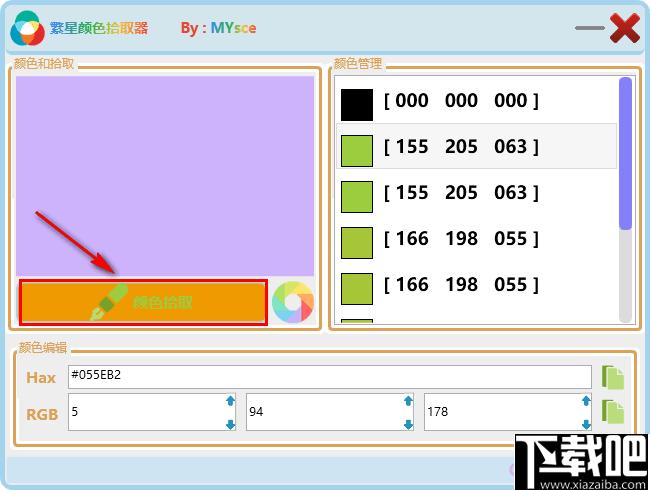Click the non-highlighted row's 155 205 063 text
This screenshot has width=650, height=490.
[x=461, y=193]
